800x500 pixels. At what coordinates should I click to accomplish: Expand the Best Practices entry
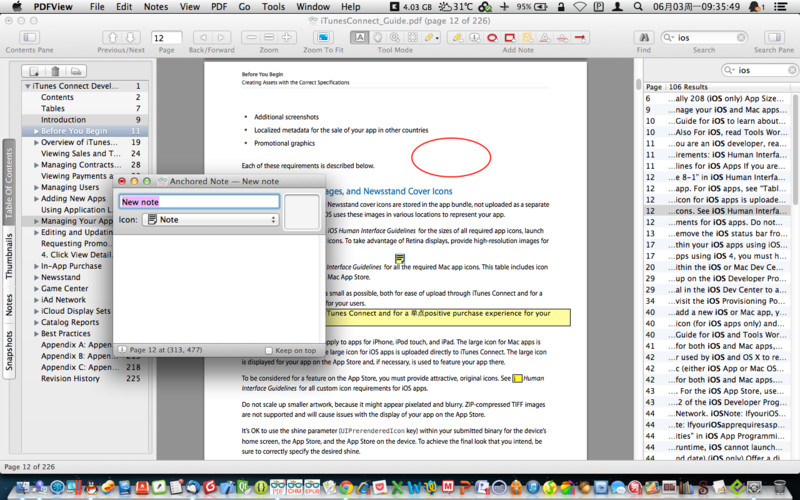pos(36,334)
